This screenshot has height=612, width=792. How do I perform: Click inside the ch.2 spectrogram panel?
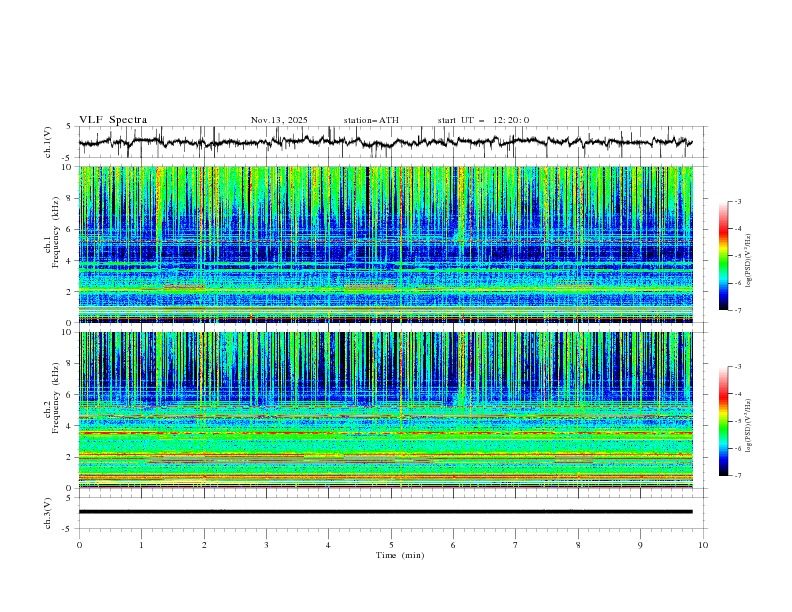coord(385,410)
